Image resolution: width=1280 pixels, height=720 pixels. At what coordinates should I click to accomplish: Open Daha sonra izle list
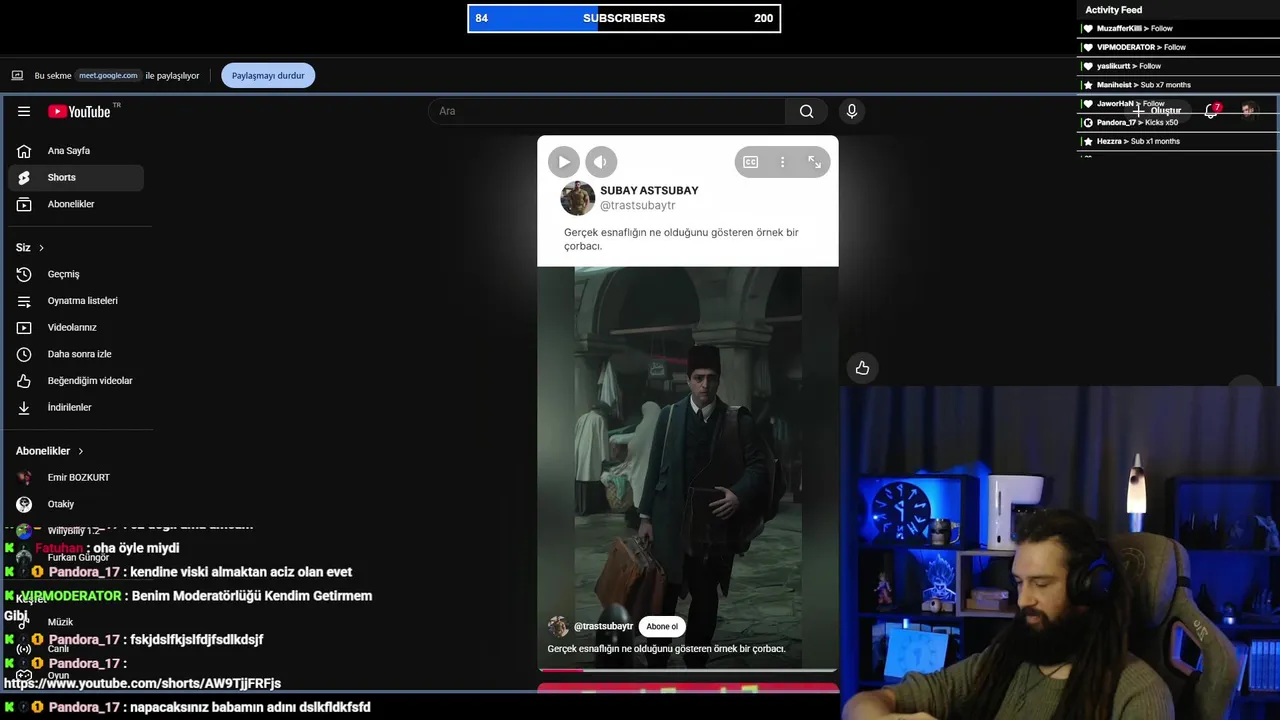[x=76, y=354]
